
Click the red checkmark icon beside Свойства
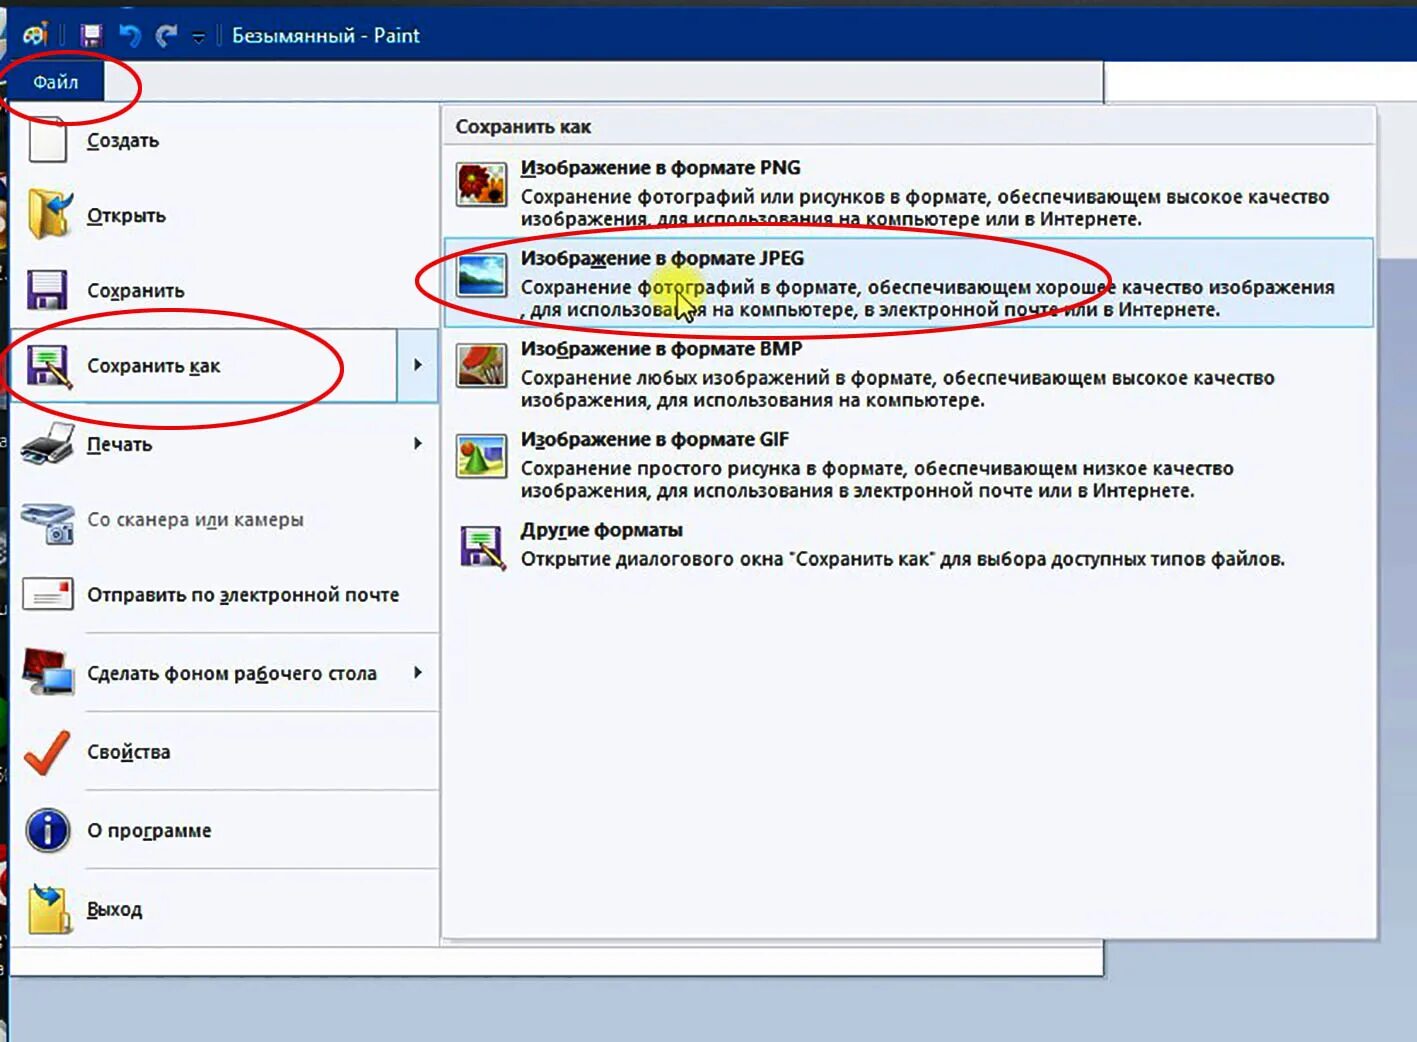click(47, 752)
